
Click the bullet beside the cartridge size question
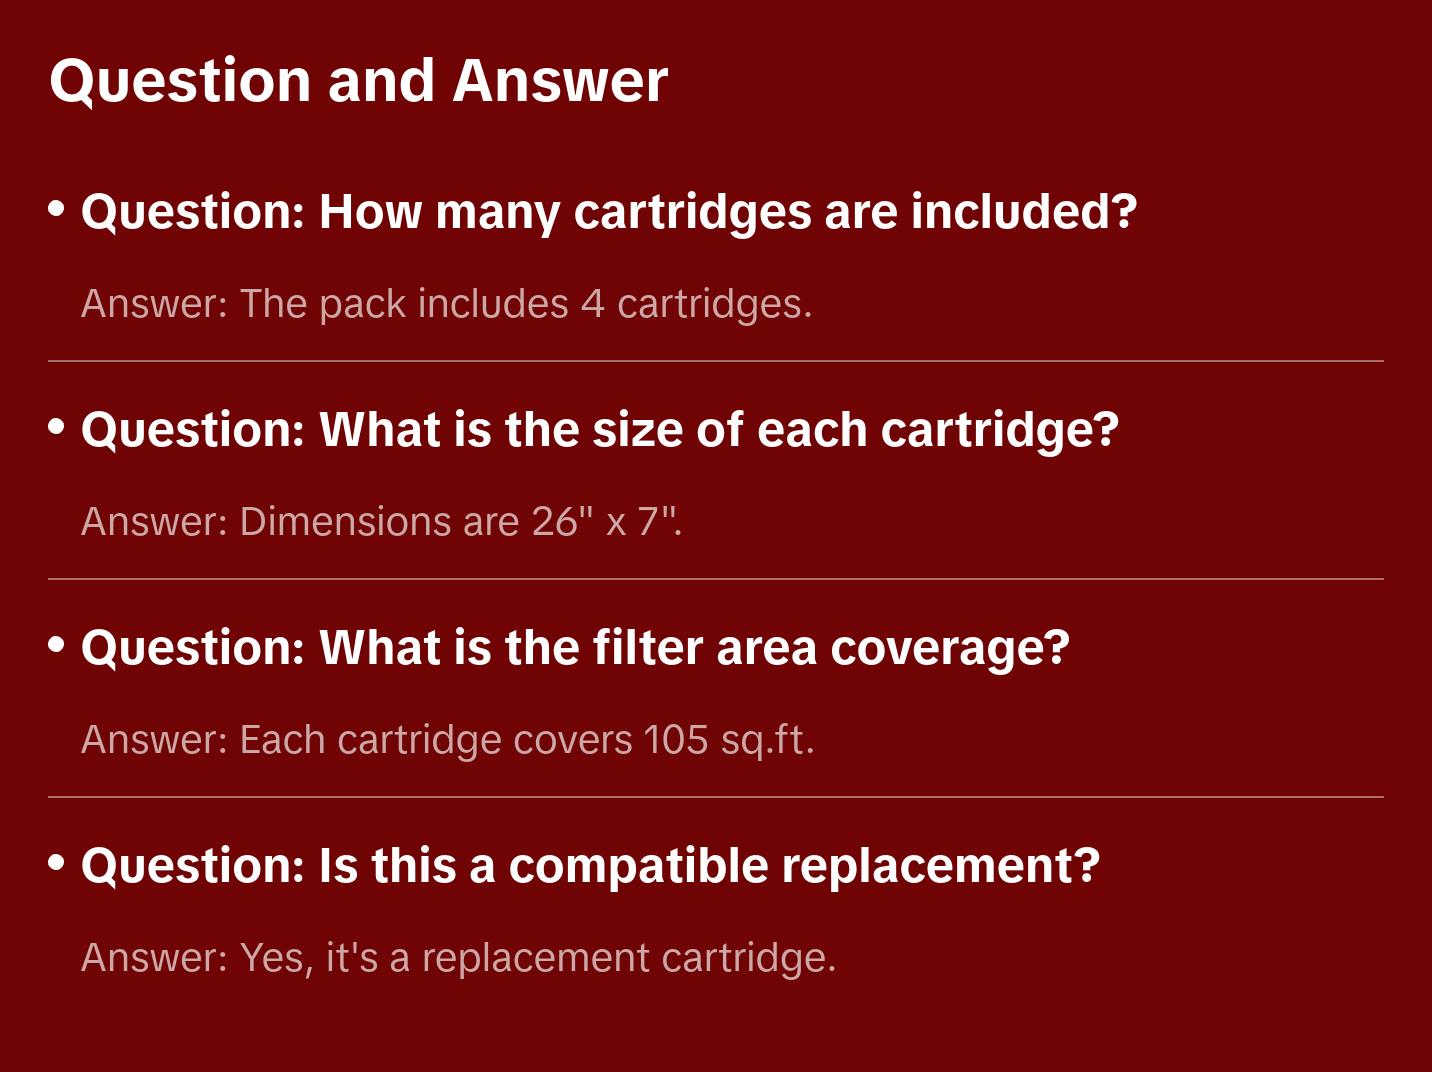coord(57,426)
